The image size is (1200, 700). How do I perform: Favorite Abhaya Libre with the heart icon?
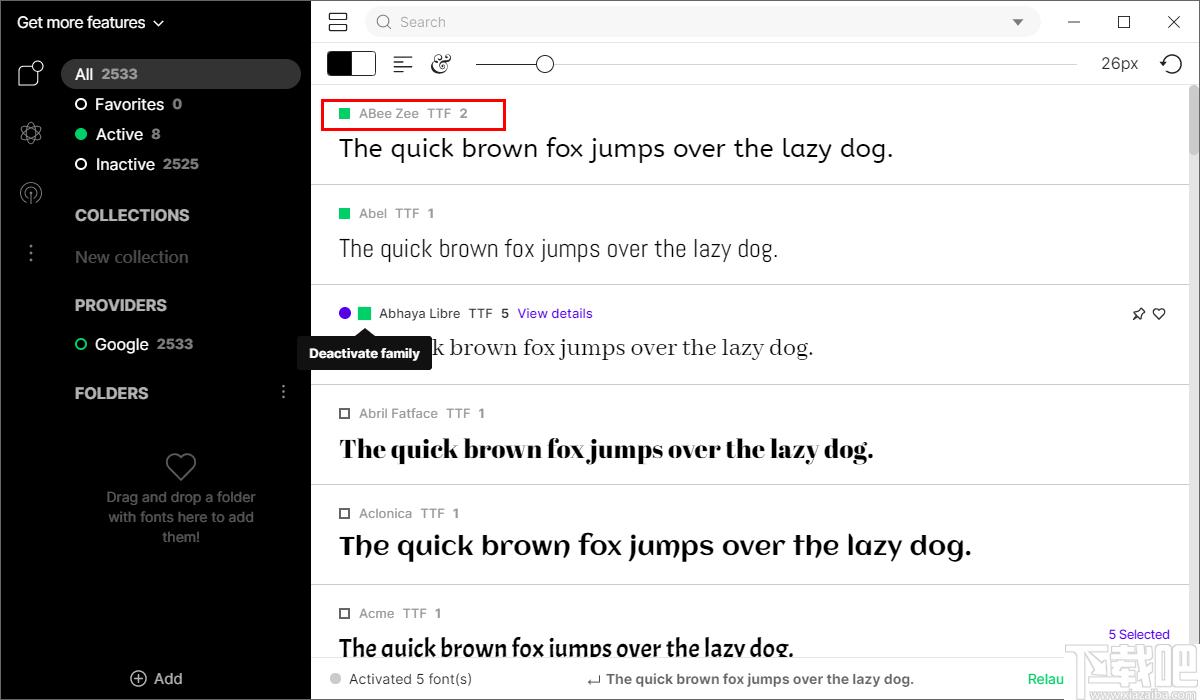(x=1159, y=314)
